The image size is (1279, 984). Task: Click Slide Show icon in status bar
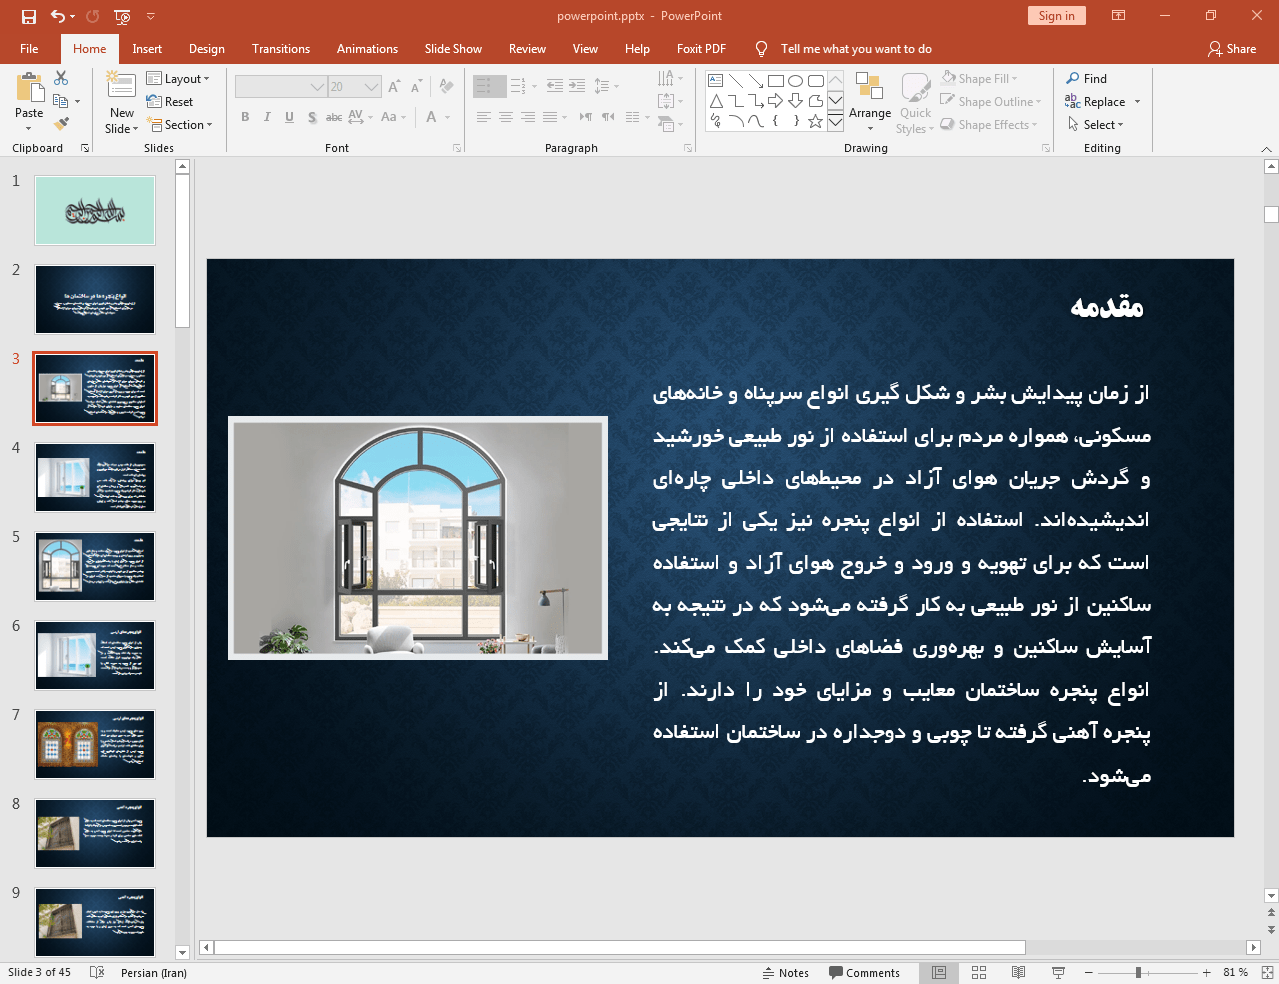click(1058, 972)
